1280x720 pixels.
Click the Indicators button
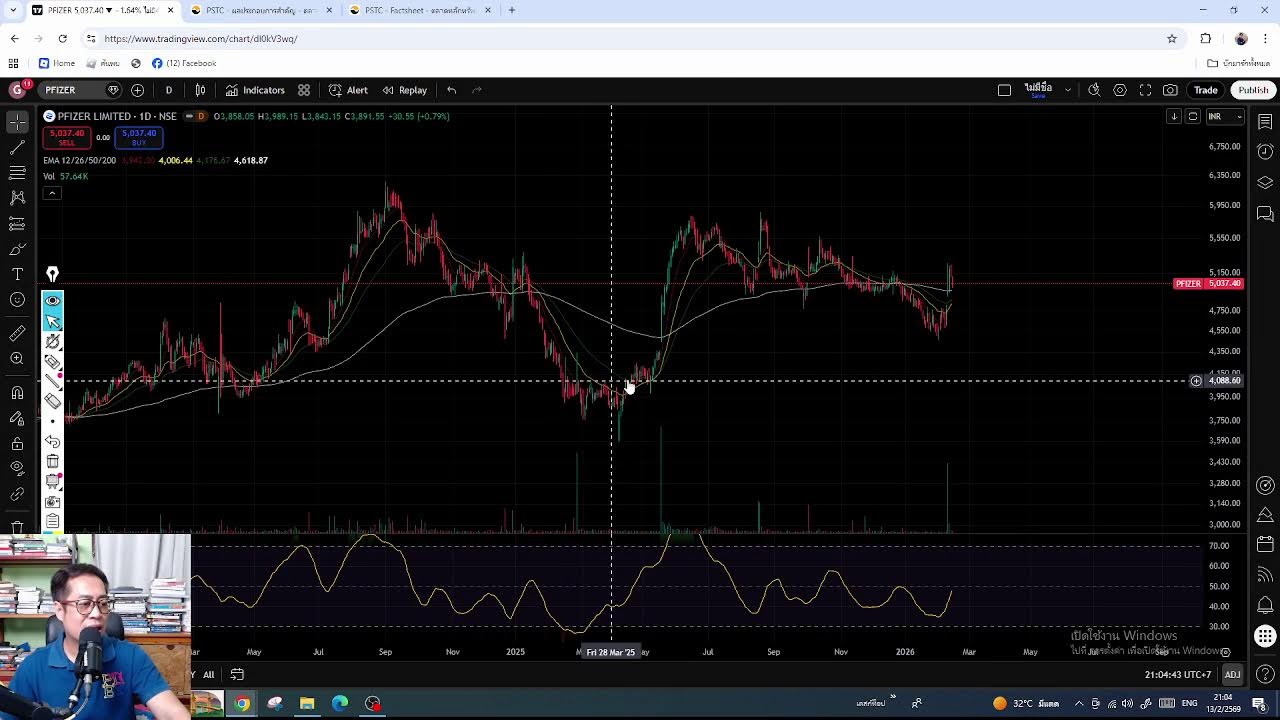click(x=255, y=90)
